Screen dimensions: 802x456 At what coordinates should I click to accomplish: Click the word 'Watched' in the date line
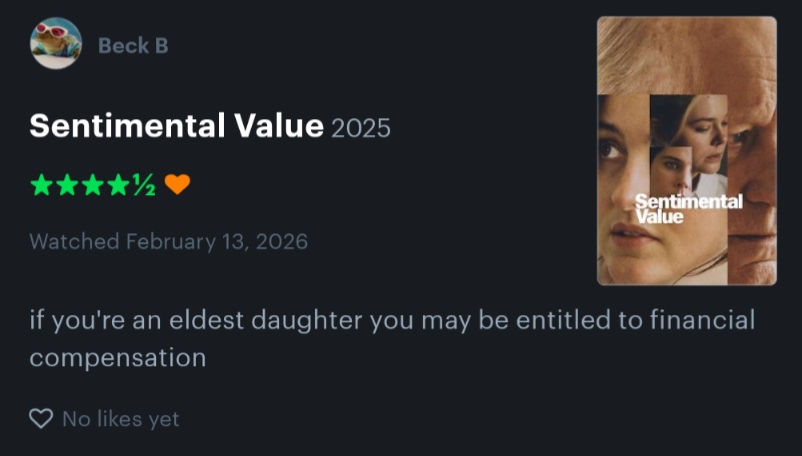click(74, 241)
